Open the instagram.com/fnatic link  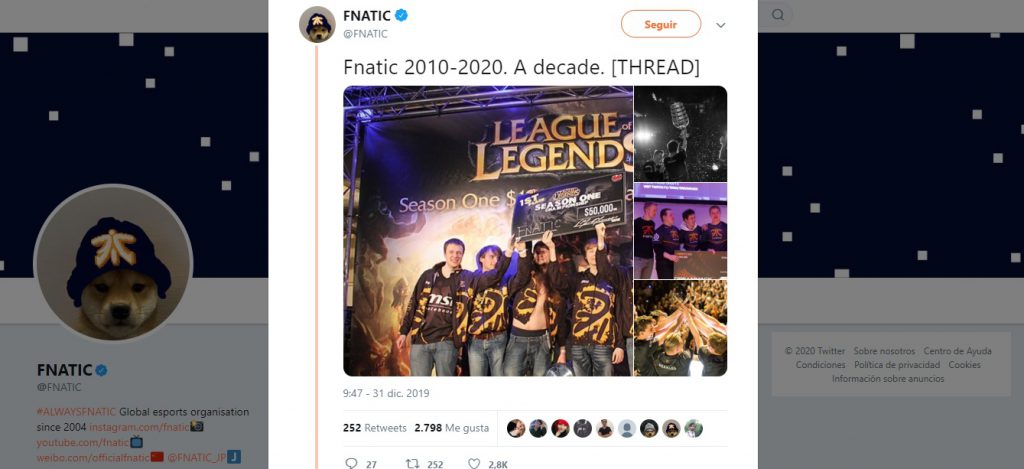[139, 427]
